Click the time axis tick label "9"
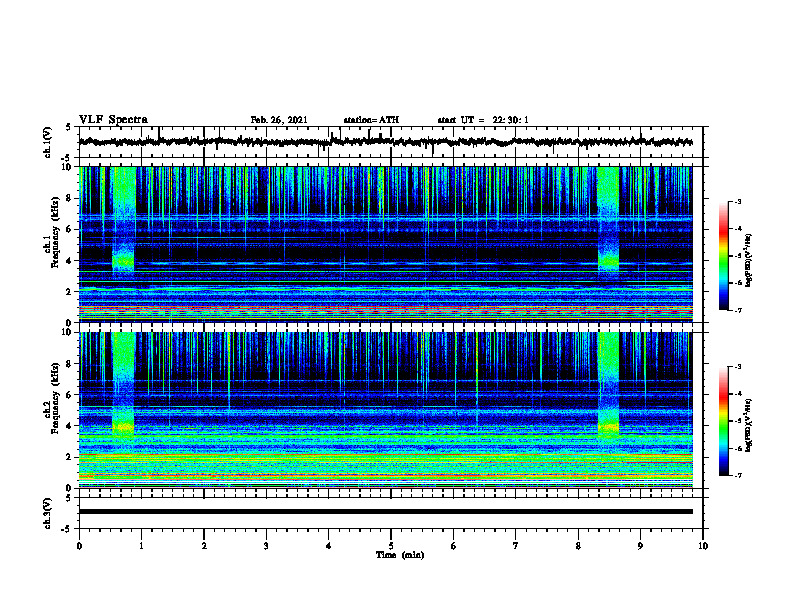792x612 pixels. 640,546
